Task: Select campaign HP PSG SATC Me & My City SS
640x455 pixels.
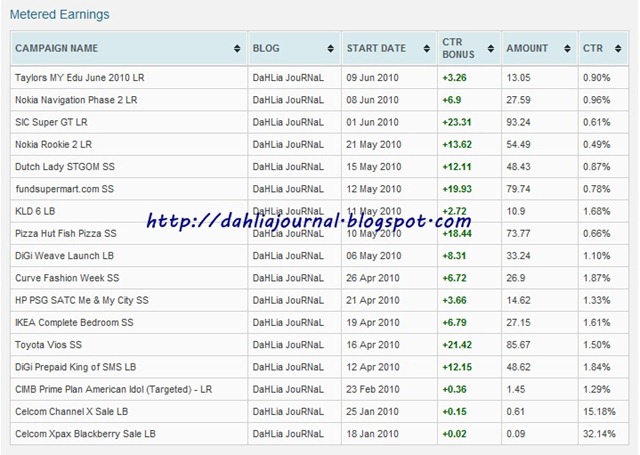Action: tap(82, 300)
